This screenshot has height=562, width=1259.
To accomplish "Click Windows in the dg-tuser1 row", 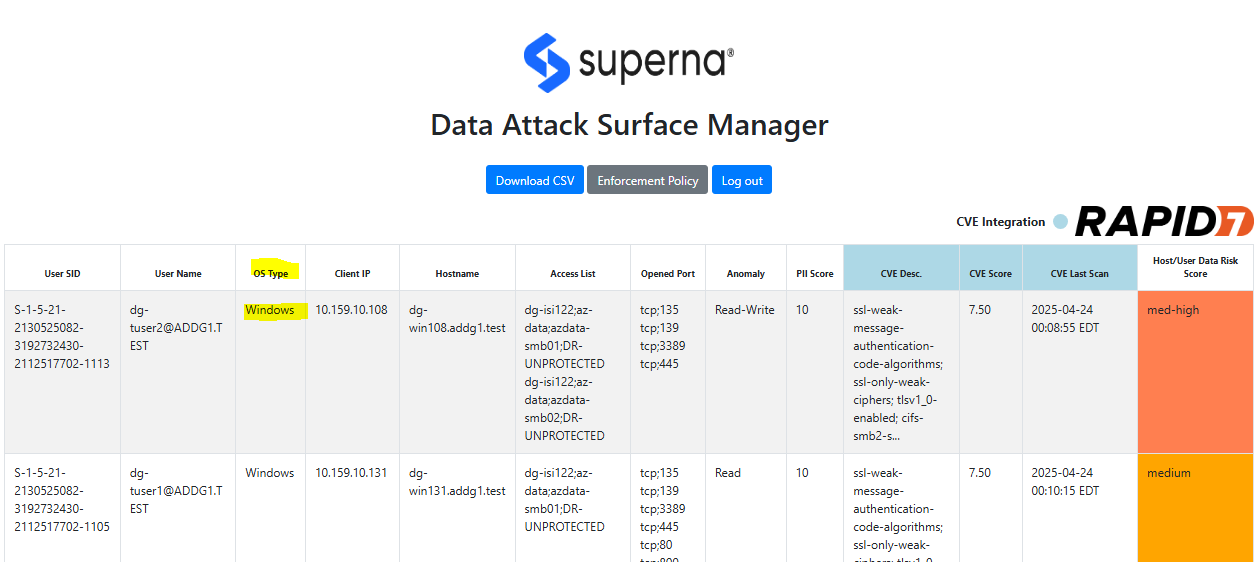I will [270, 473].
